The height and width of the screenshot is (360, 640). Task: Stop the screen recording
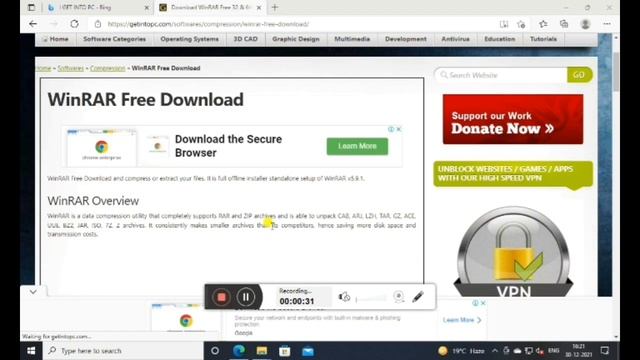(x=221, y=297)
